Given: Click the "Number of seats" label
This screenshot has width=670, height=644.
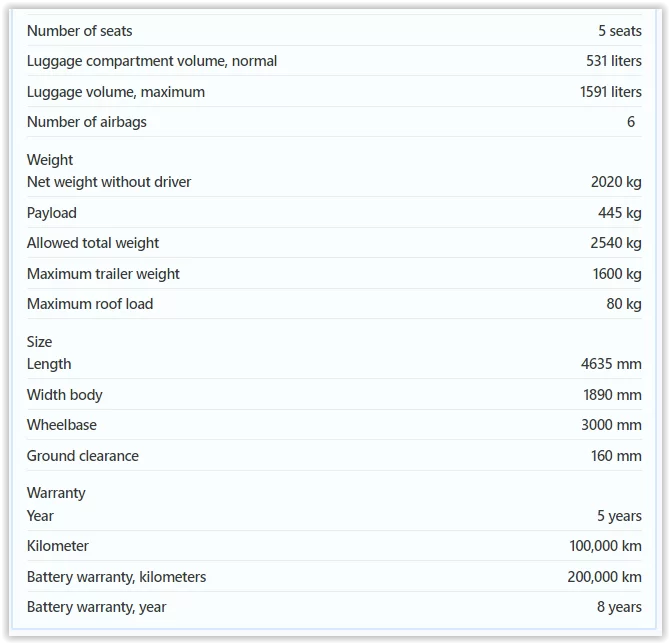Looking at the screenshot, I should [x=79, y=31].
